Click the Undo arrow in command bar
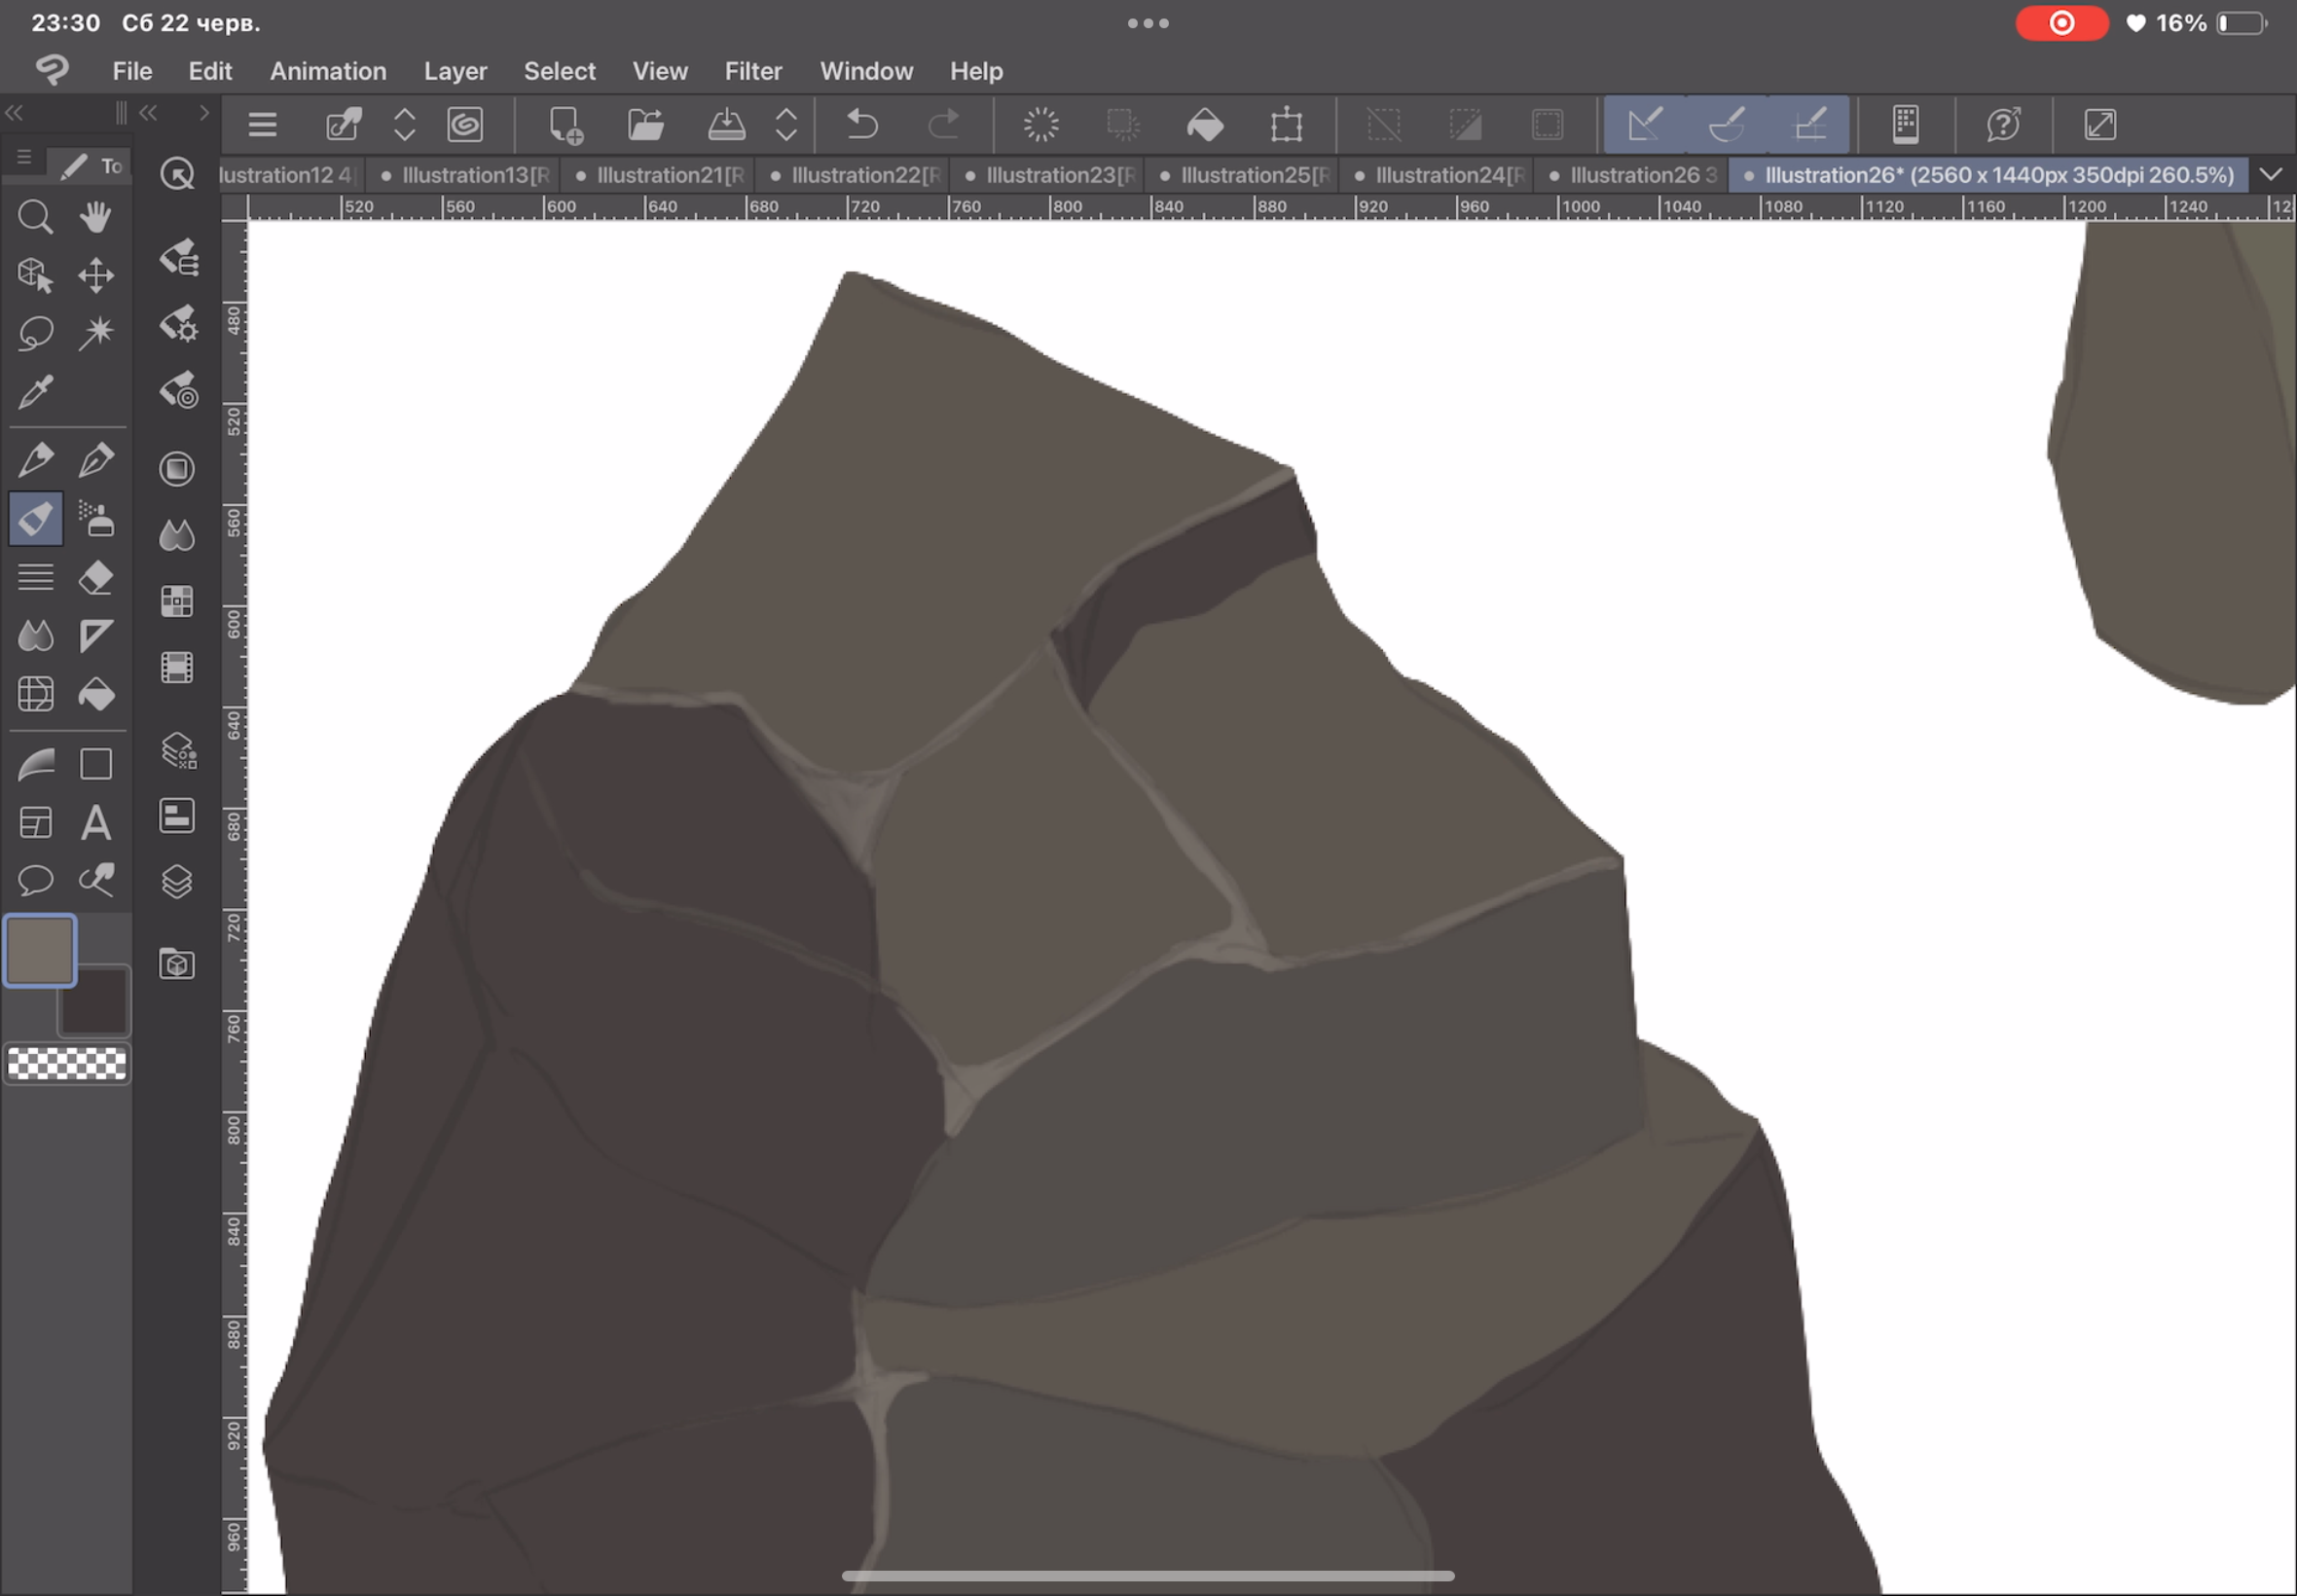The height and width of the screenshot is (1596, 2297). (861, 125)
